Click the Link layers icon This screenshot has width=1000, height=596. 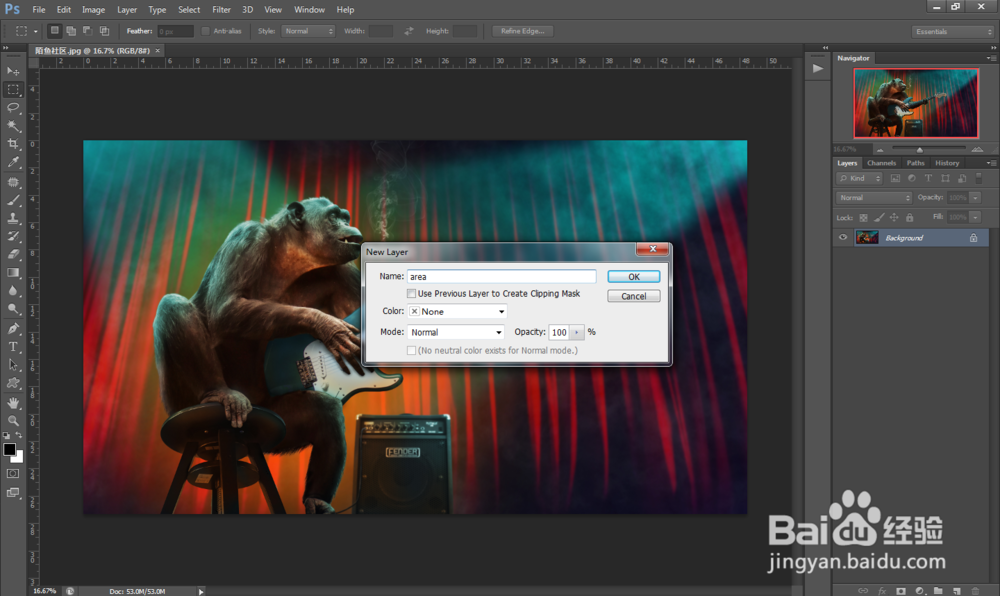click(863, 591)
